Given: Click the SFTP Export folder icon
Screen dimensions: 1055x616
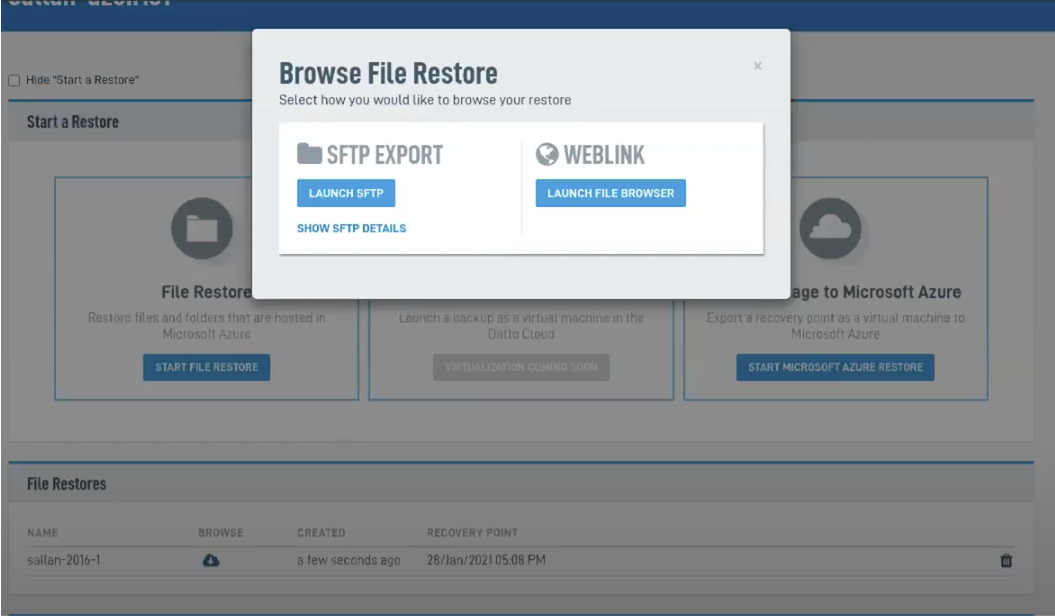Looking at the screenshot, I should [x=309, y=155].
